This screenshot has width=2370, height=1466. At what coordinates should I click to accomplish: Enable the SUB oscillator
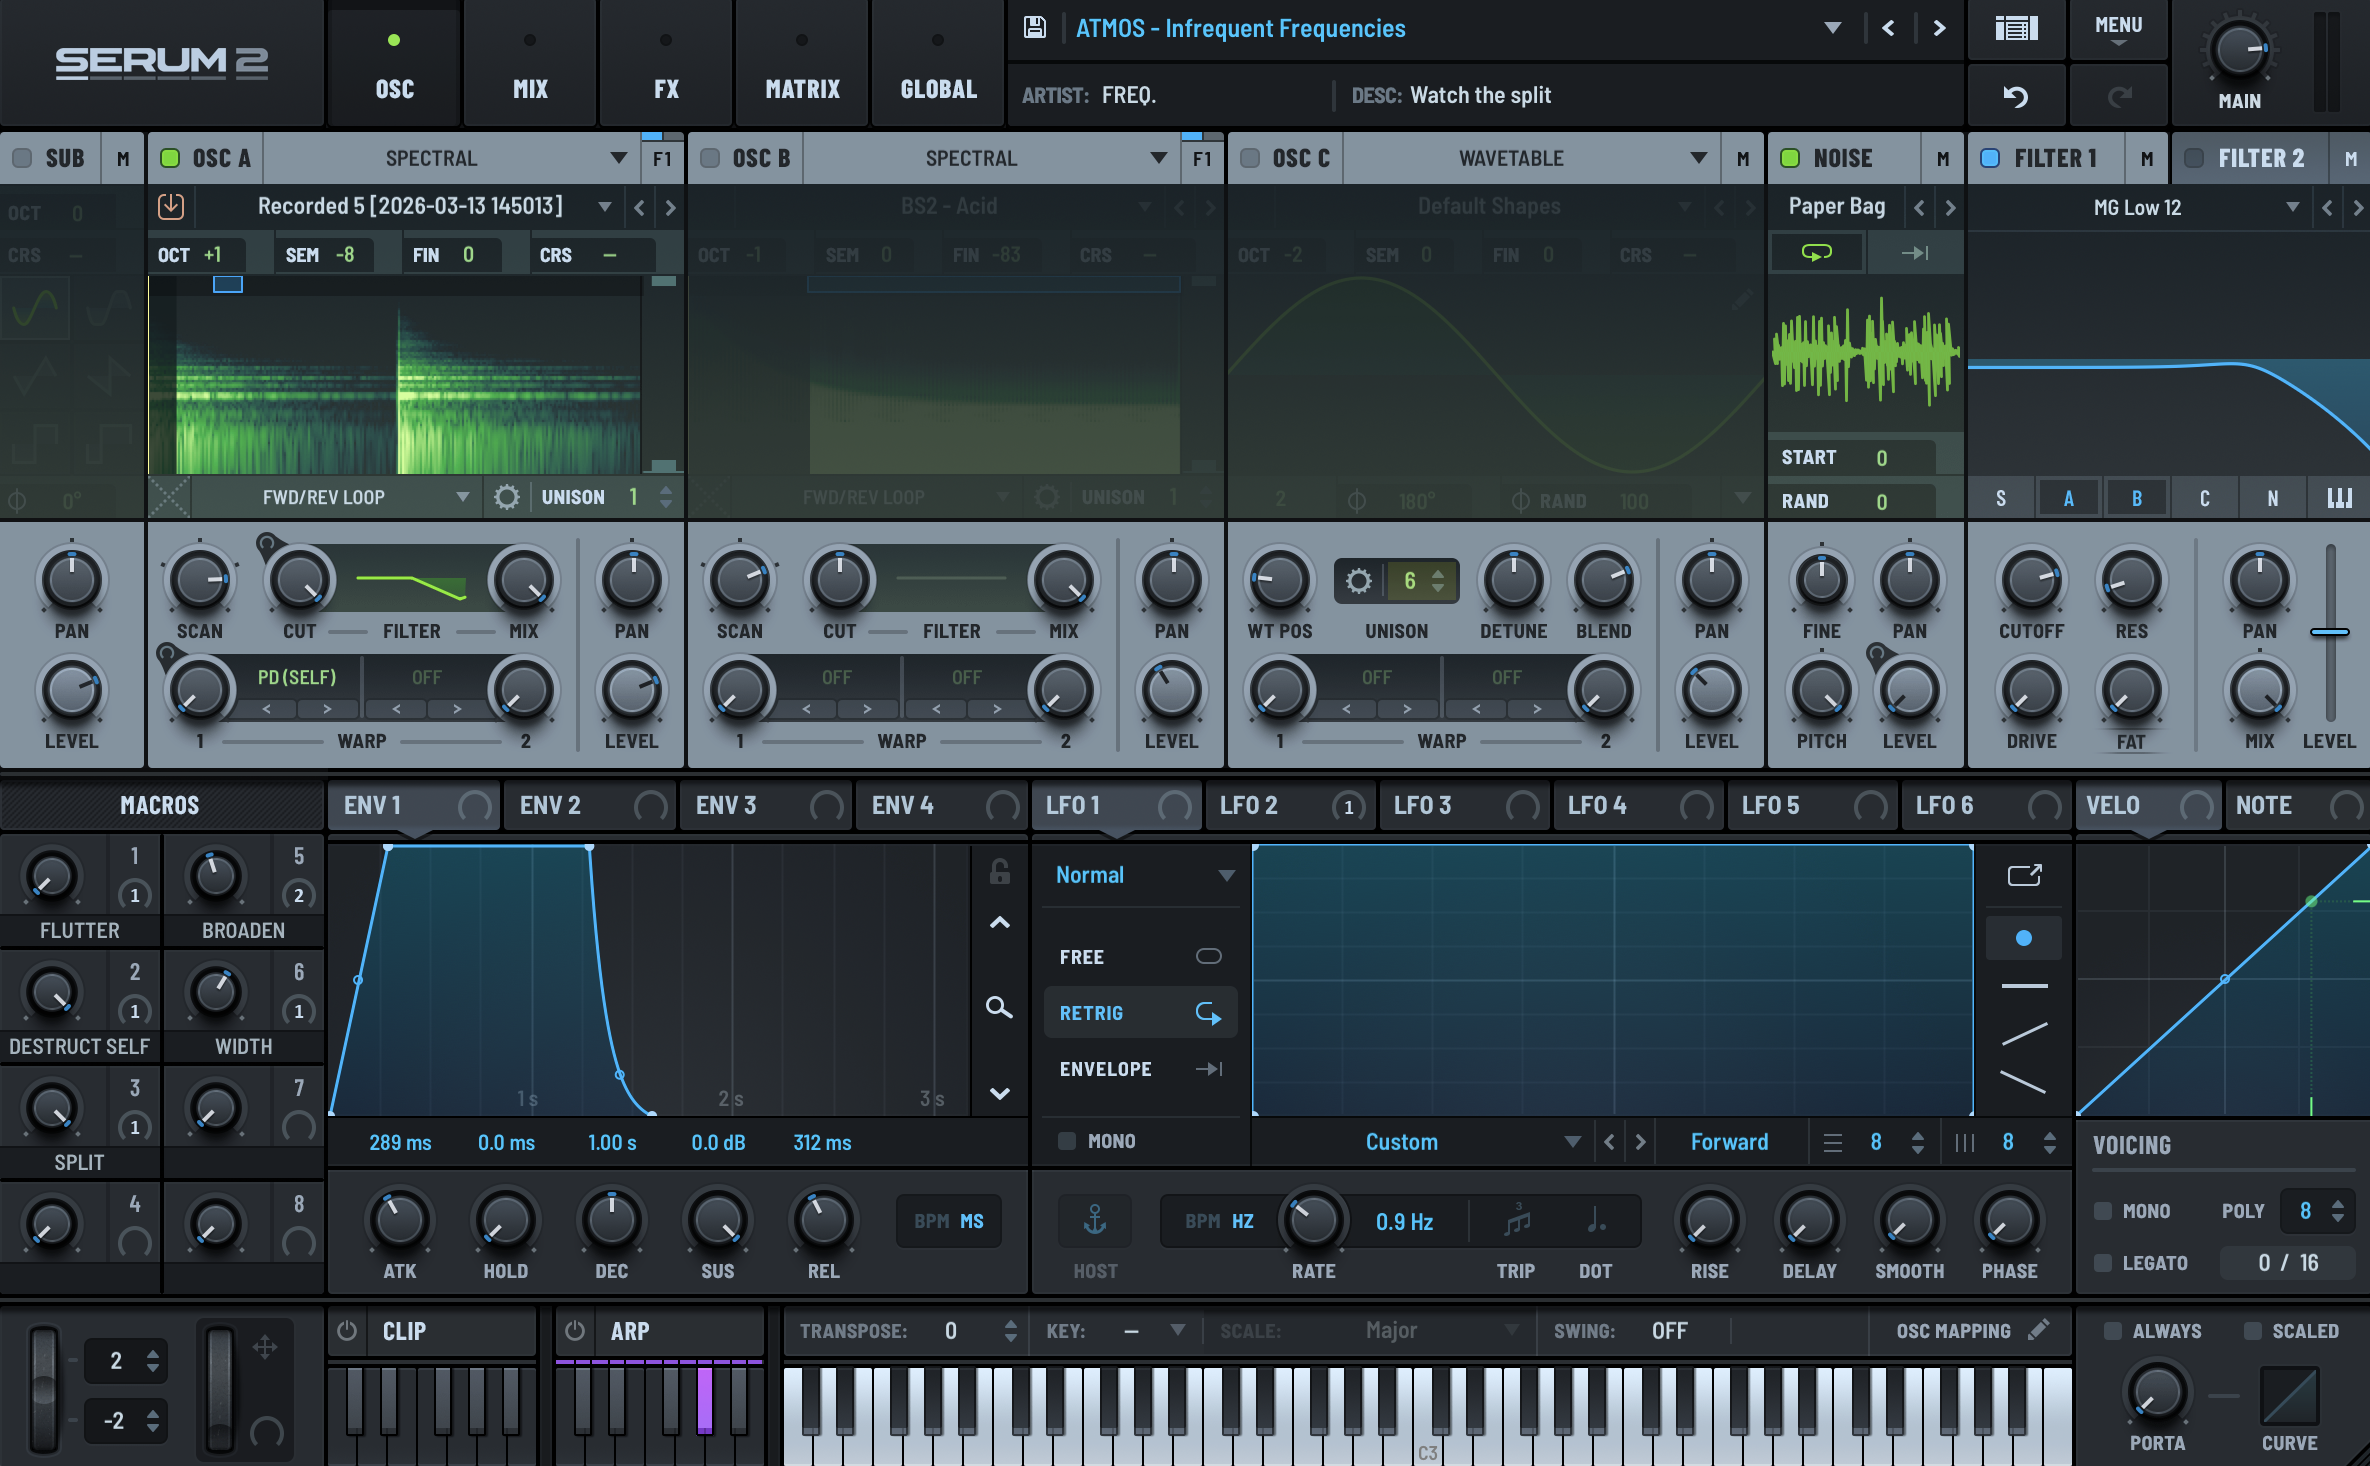click(x=22, y=158)
